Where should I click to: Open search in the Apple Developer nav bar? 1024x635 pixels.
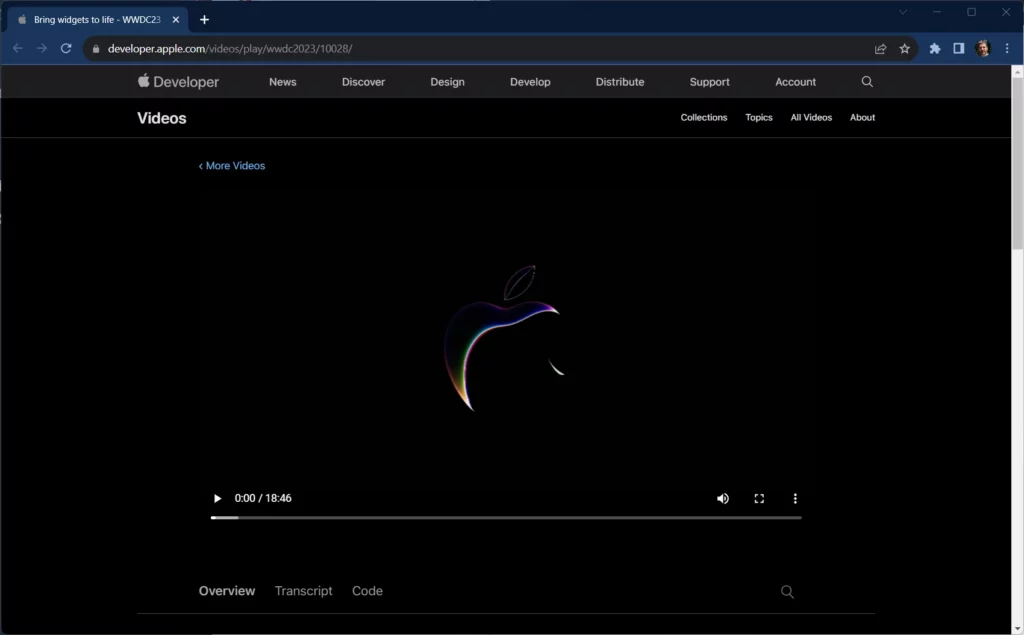[867, 82]
